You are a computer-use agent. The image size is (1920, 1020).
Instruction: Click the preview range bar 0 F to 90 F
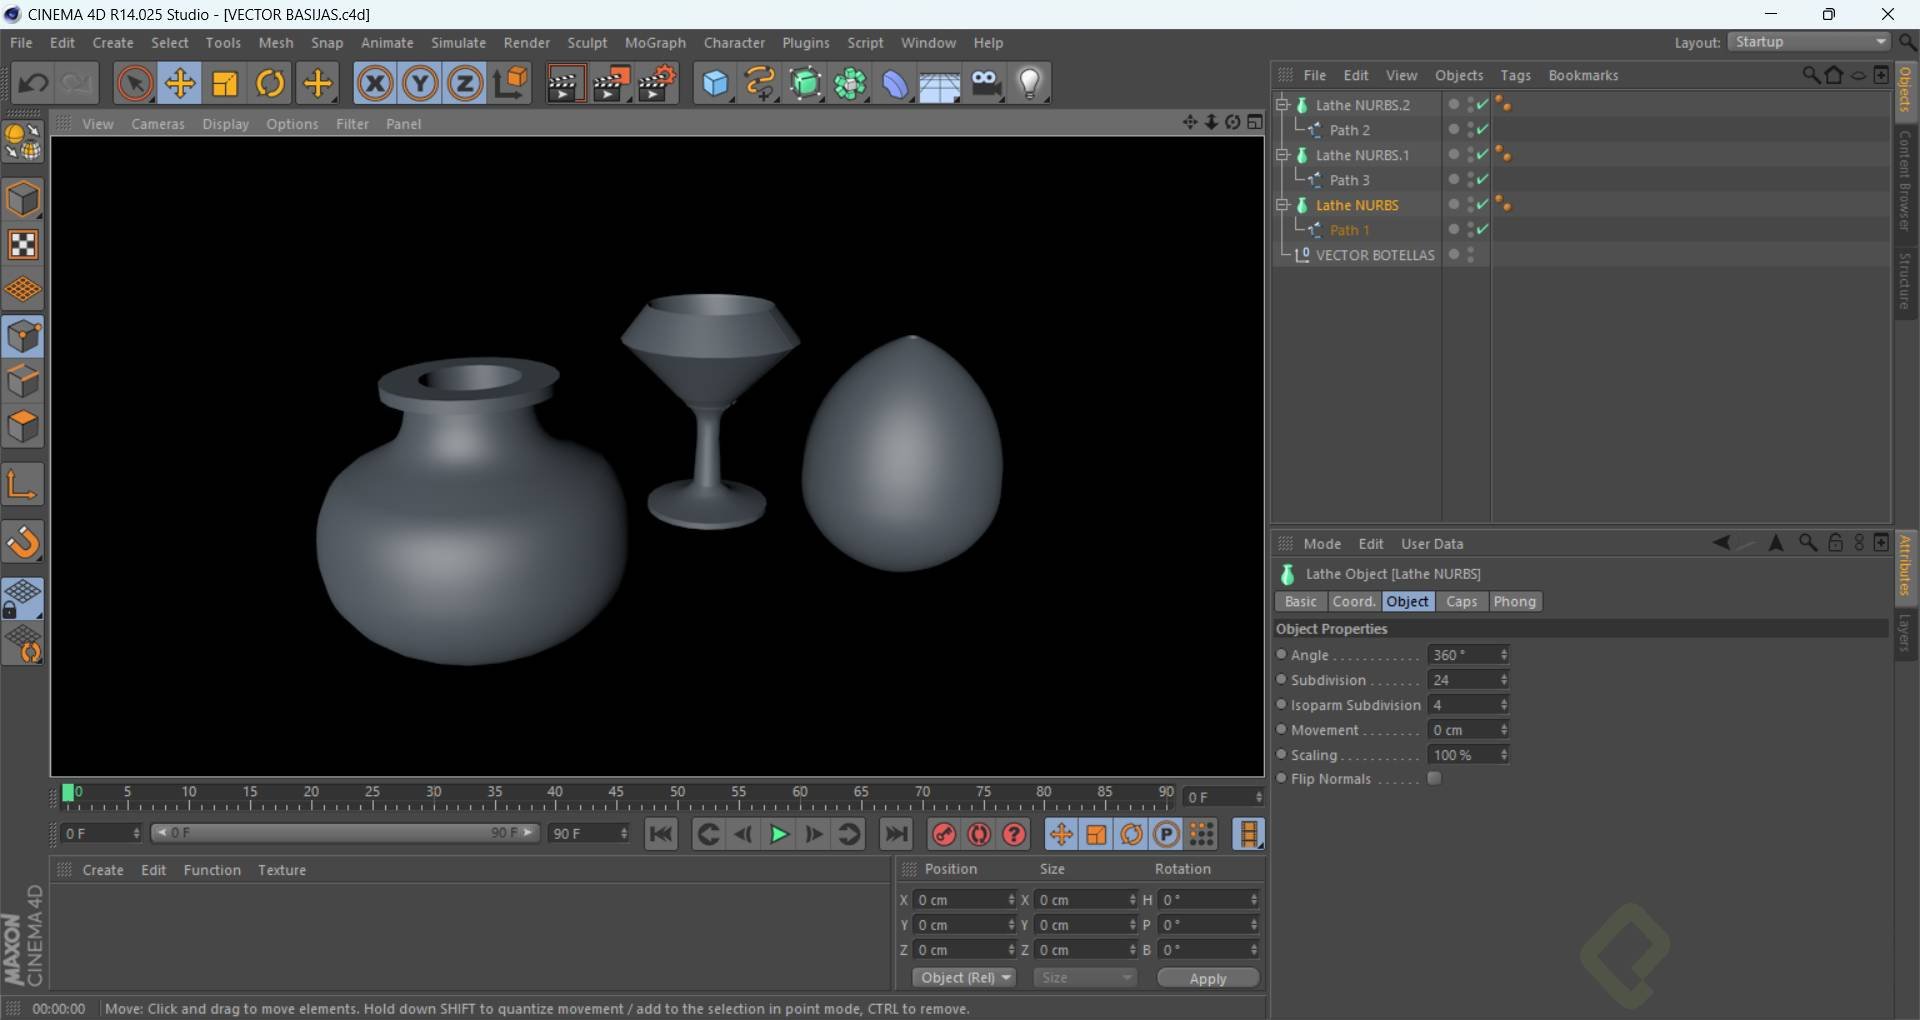[x=345, y=833]
